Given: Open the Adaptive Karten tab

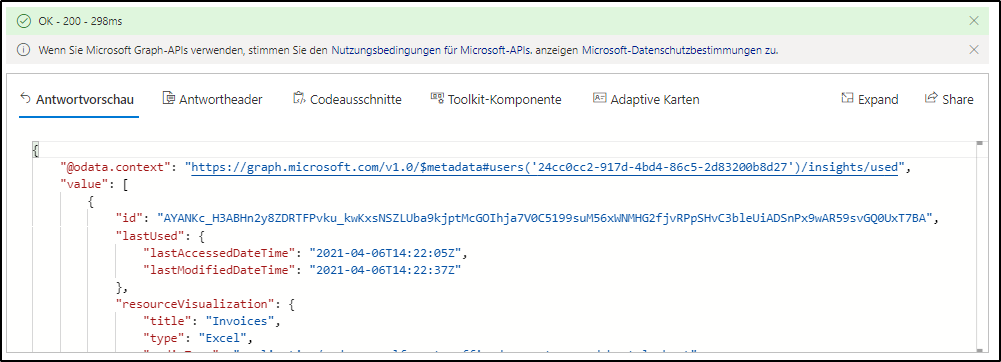Looking at the screenshot, I should (x=646, y=100).
